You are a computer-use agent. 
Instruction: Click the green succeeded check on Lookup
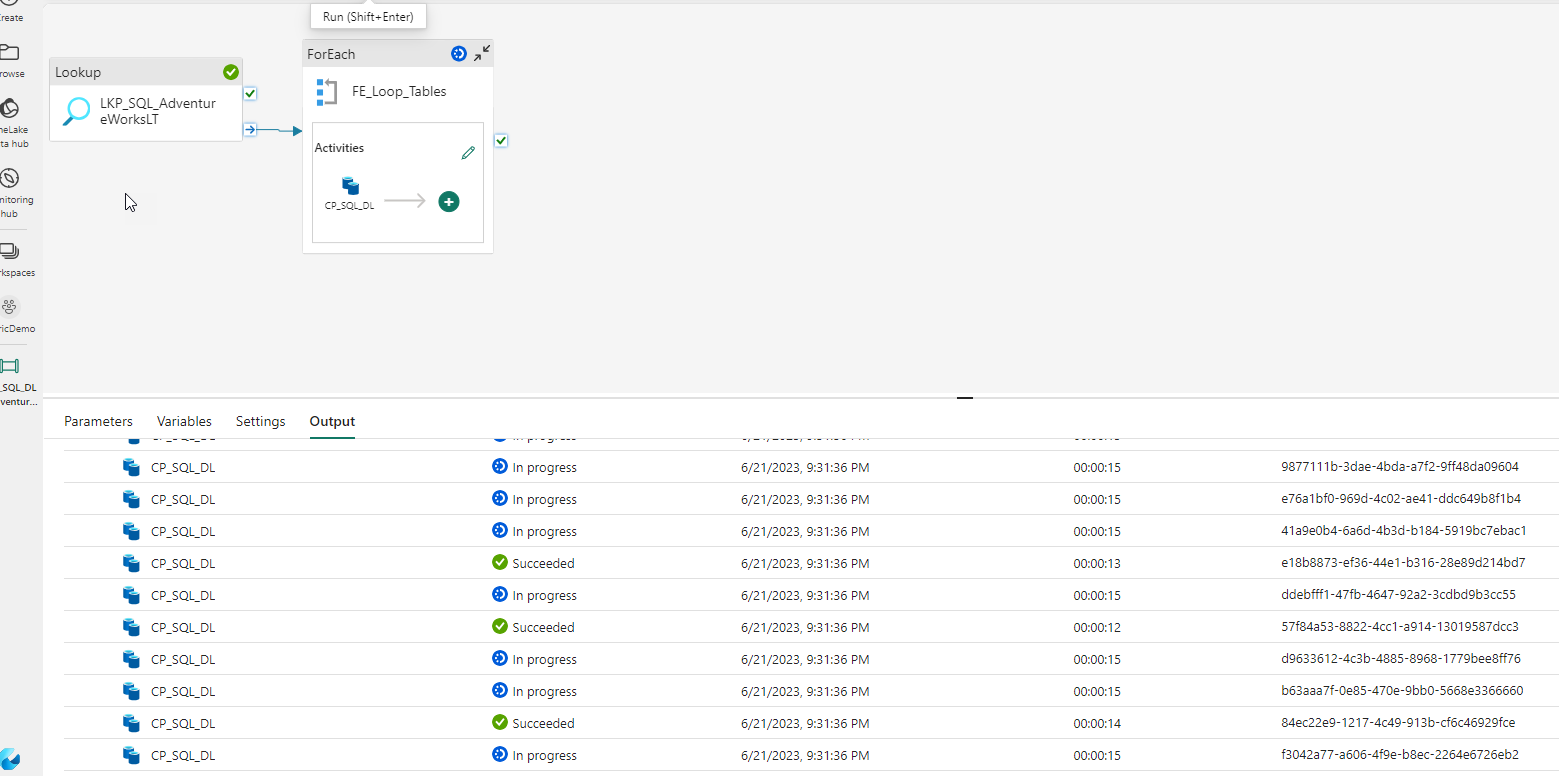231,72
